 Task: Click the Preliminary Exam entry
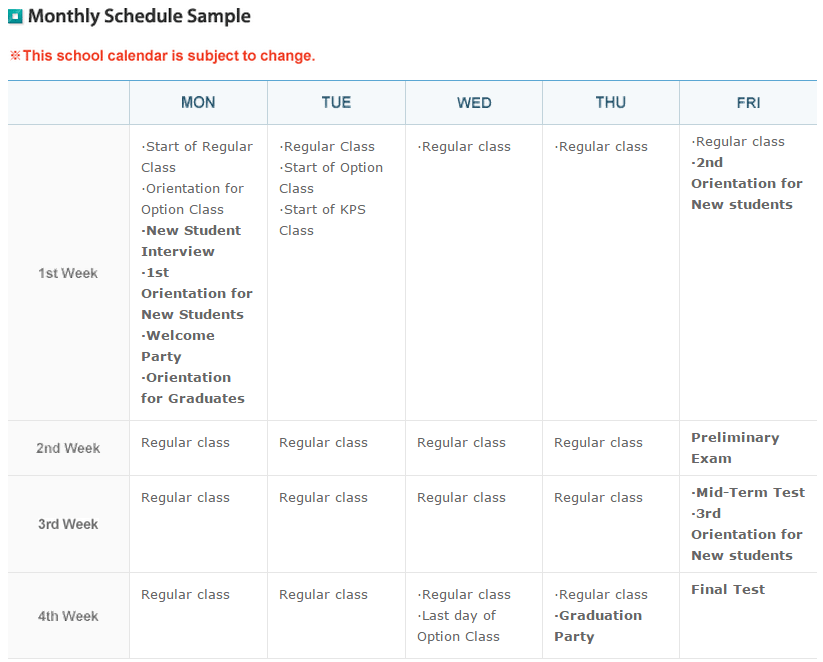[x=735, y=448]
